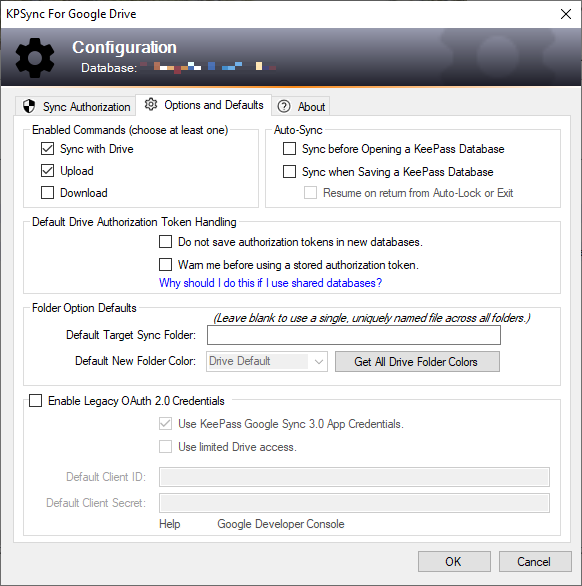This screenshot has height=586, width=582.
Task: Enable Sync when Saving a KeePass Database
Action: (x=289, y=172)
